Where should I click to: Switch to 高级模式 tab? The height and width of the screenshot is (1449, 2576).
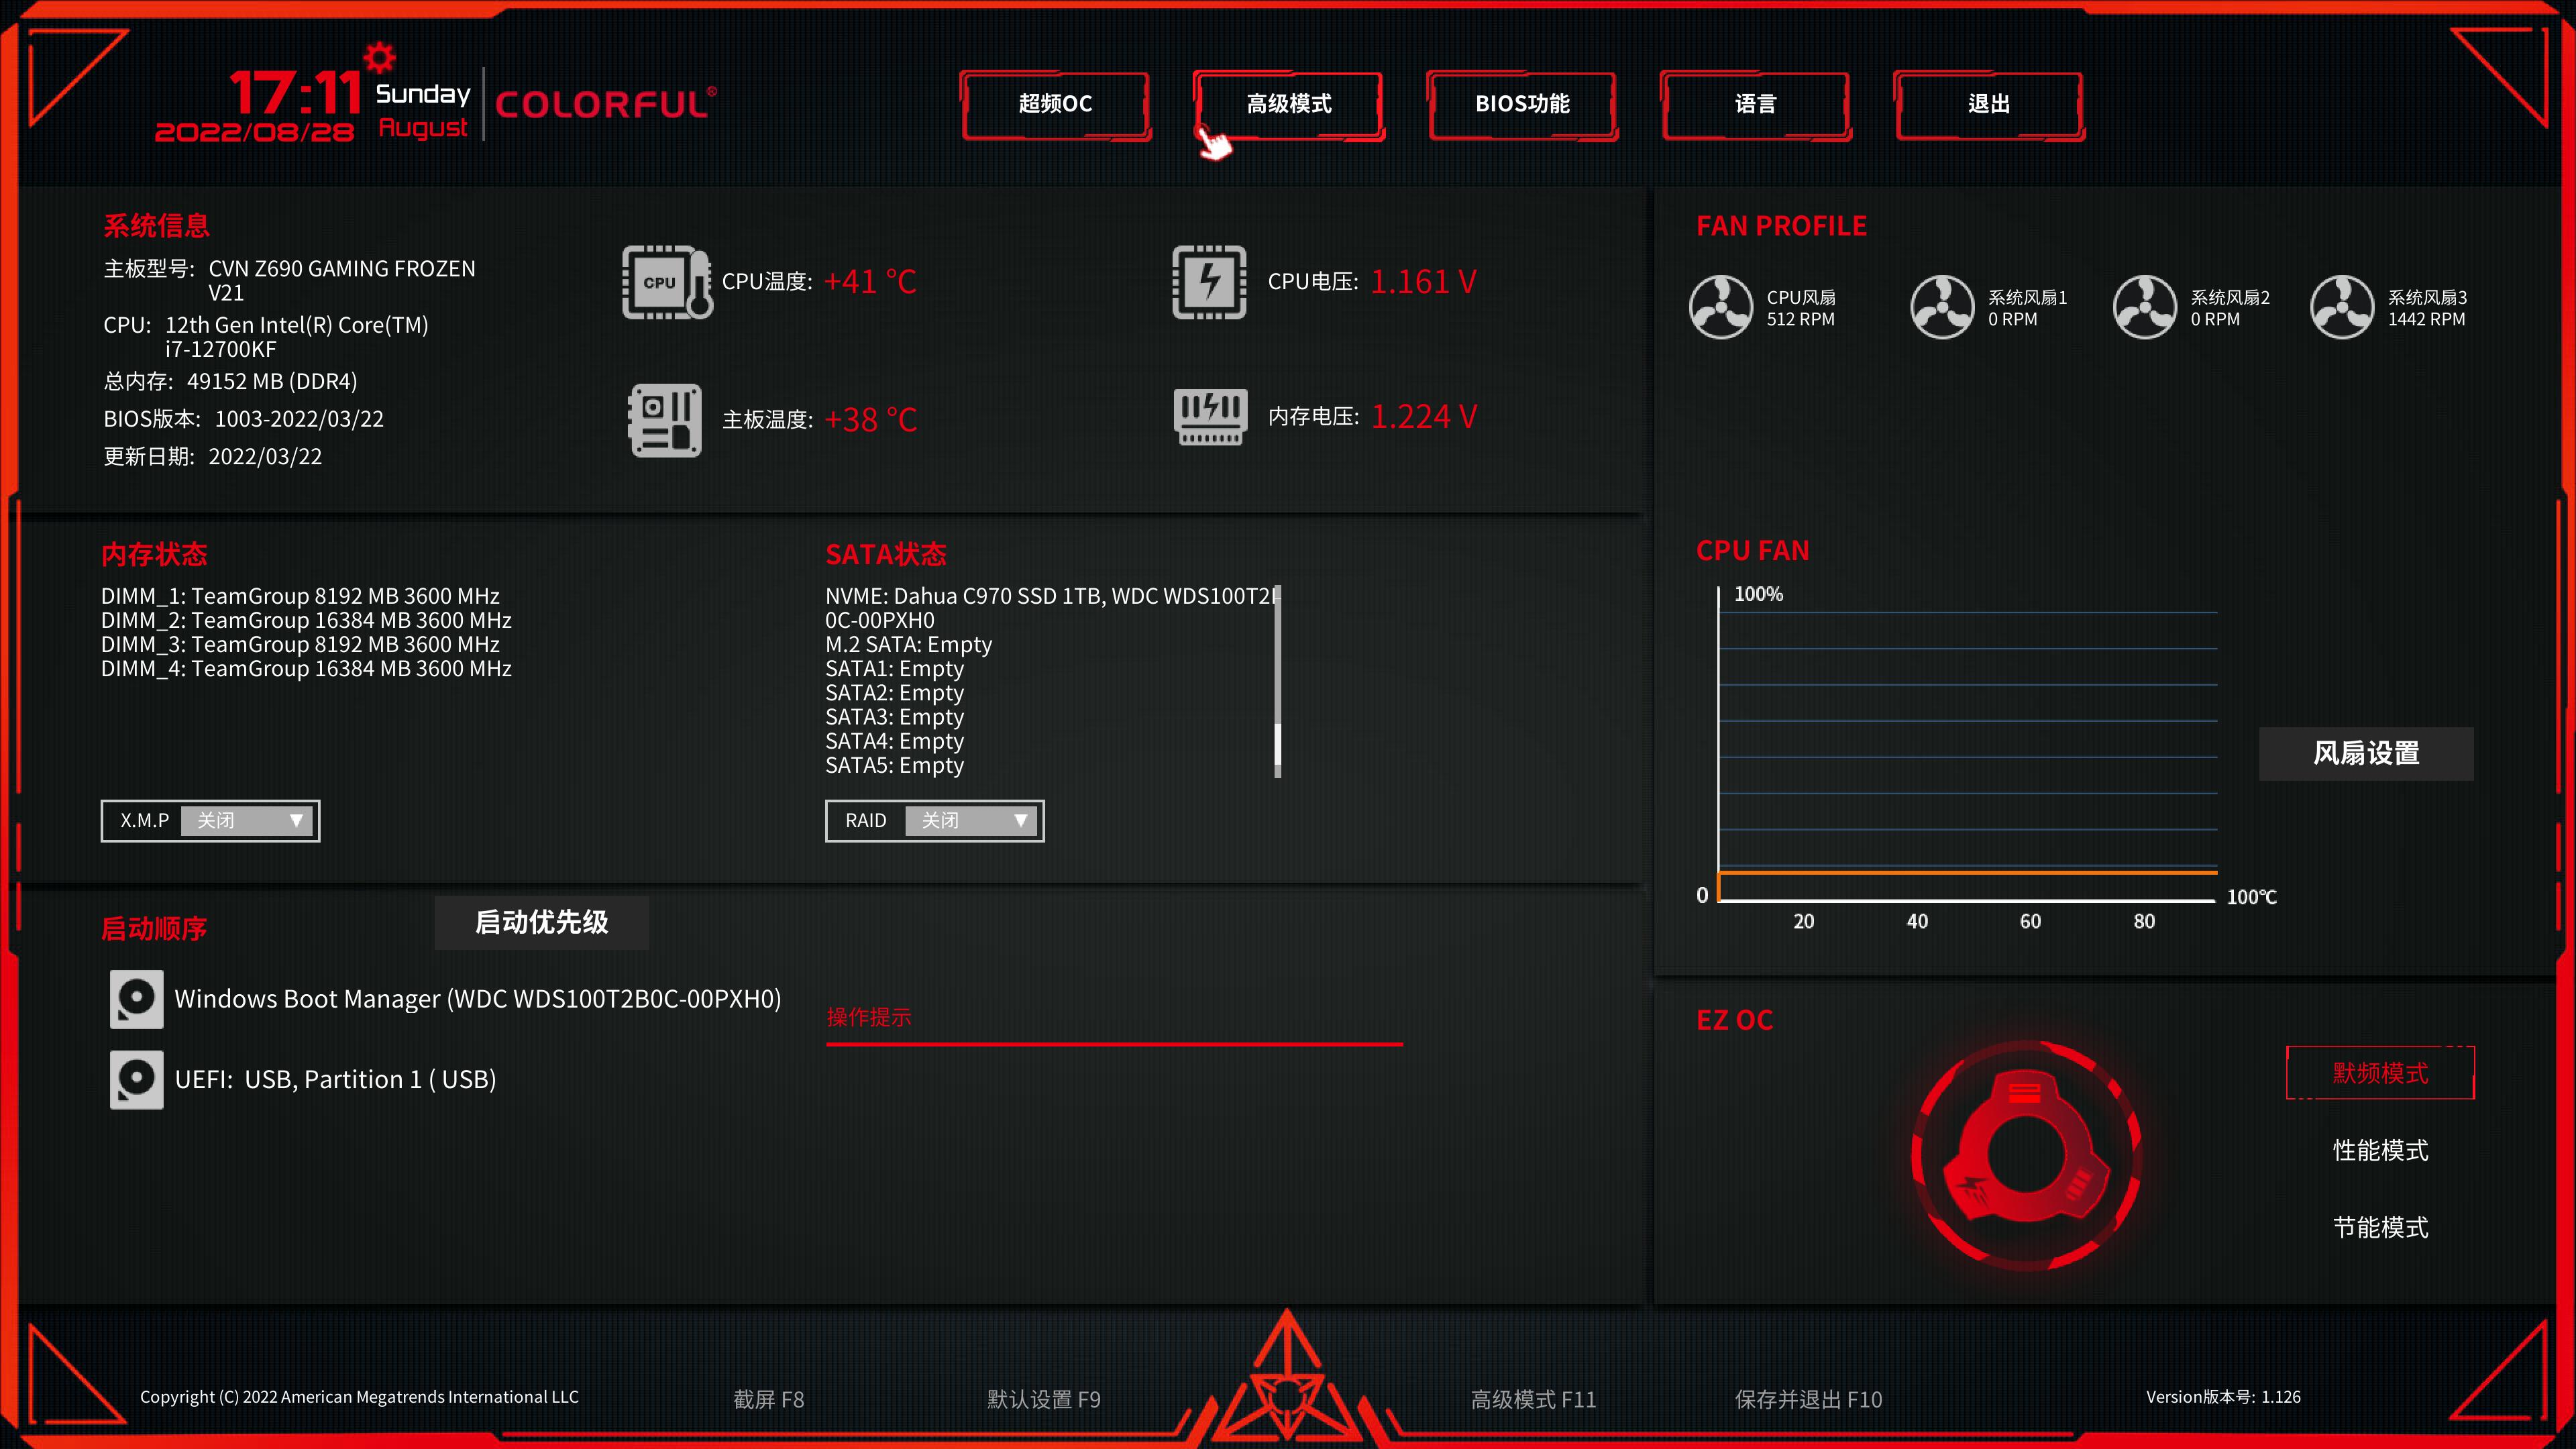click(1288, 104)
